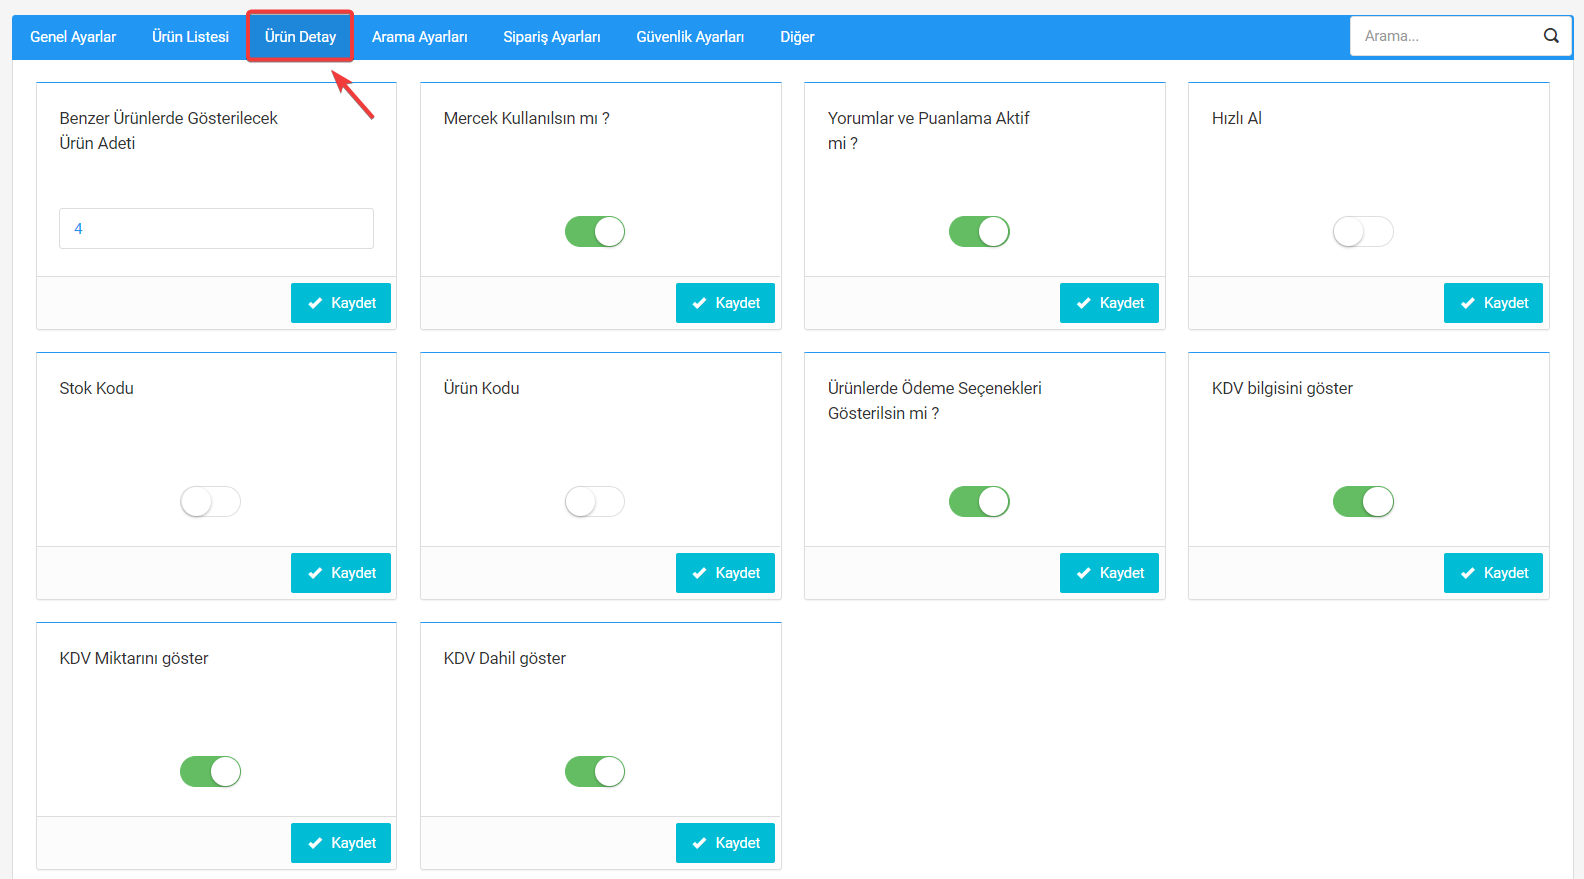
Task: Toggle Ürünlerde Ödeme Seçenekleri switch
Action: pos(979,502)
